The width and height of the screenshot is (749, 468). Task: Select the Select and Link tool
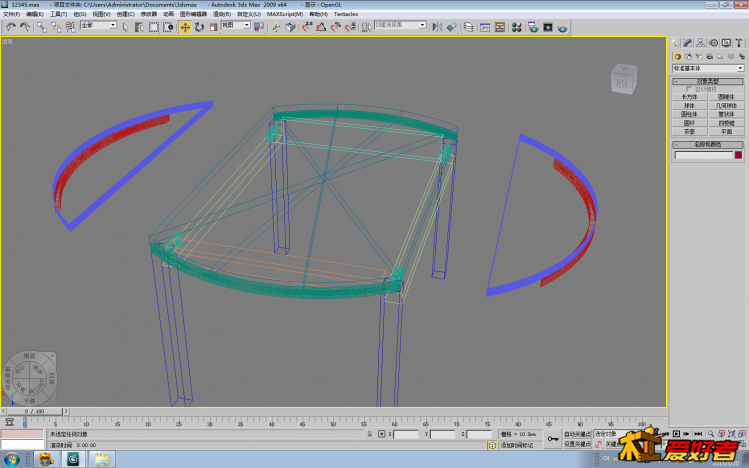[42, 27]
